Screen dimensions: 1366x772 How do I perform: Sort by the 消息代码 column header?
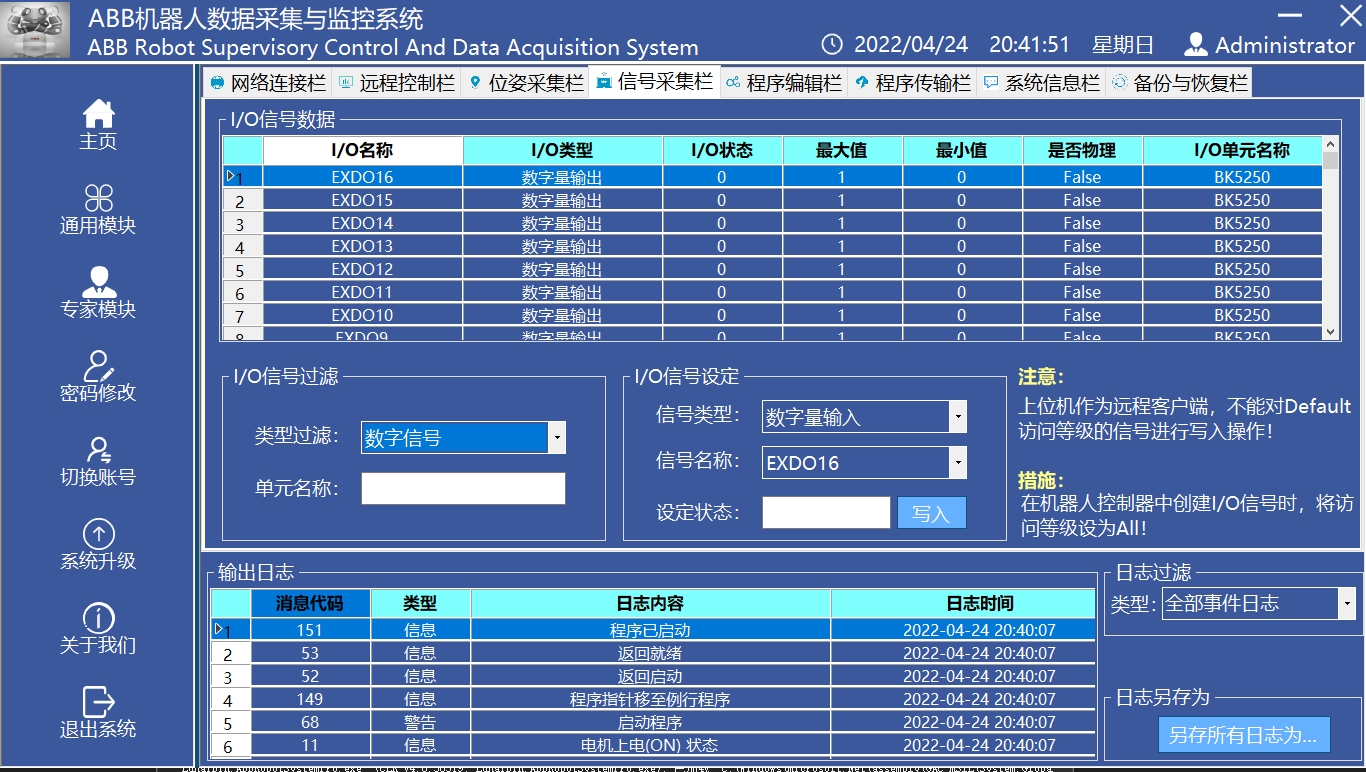point(310,603)
